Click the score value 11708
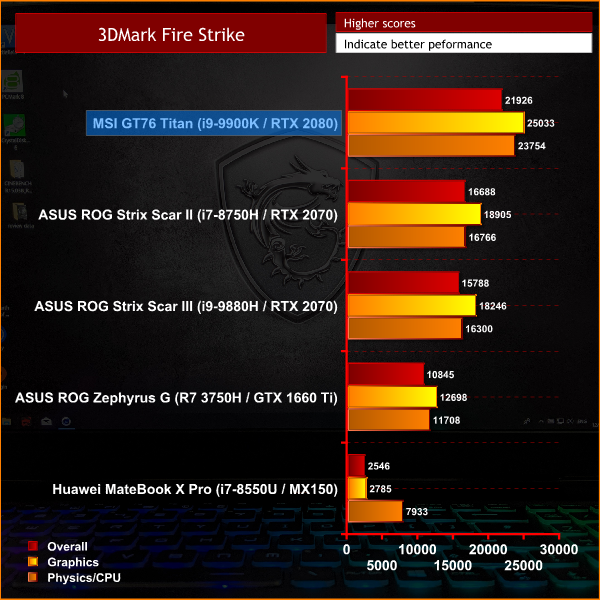 446,421
